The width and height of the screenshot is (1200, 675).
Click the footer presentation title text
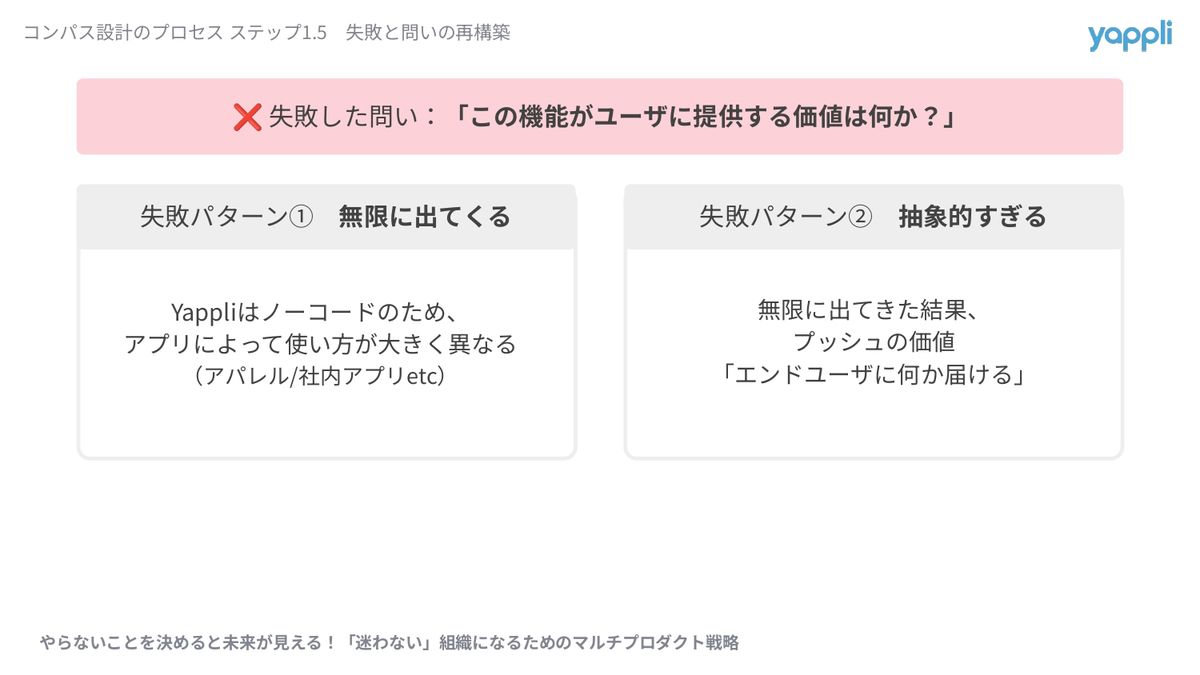point(390,643)
